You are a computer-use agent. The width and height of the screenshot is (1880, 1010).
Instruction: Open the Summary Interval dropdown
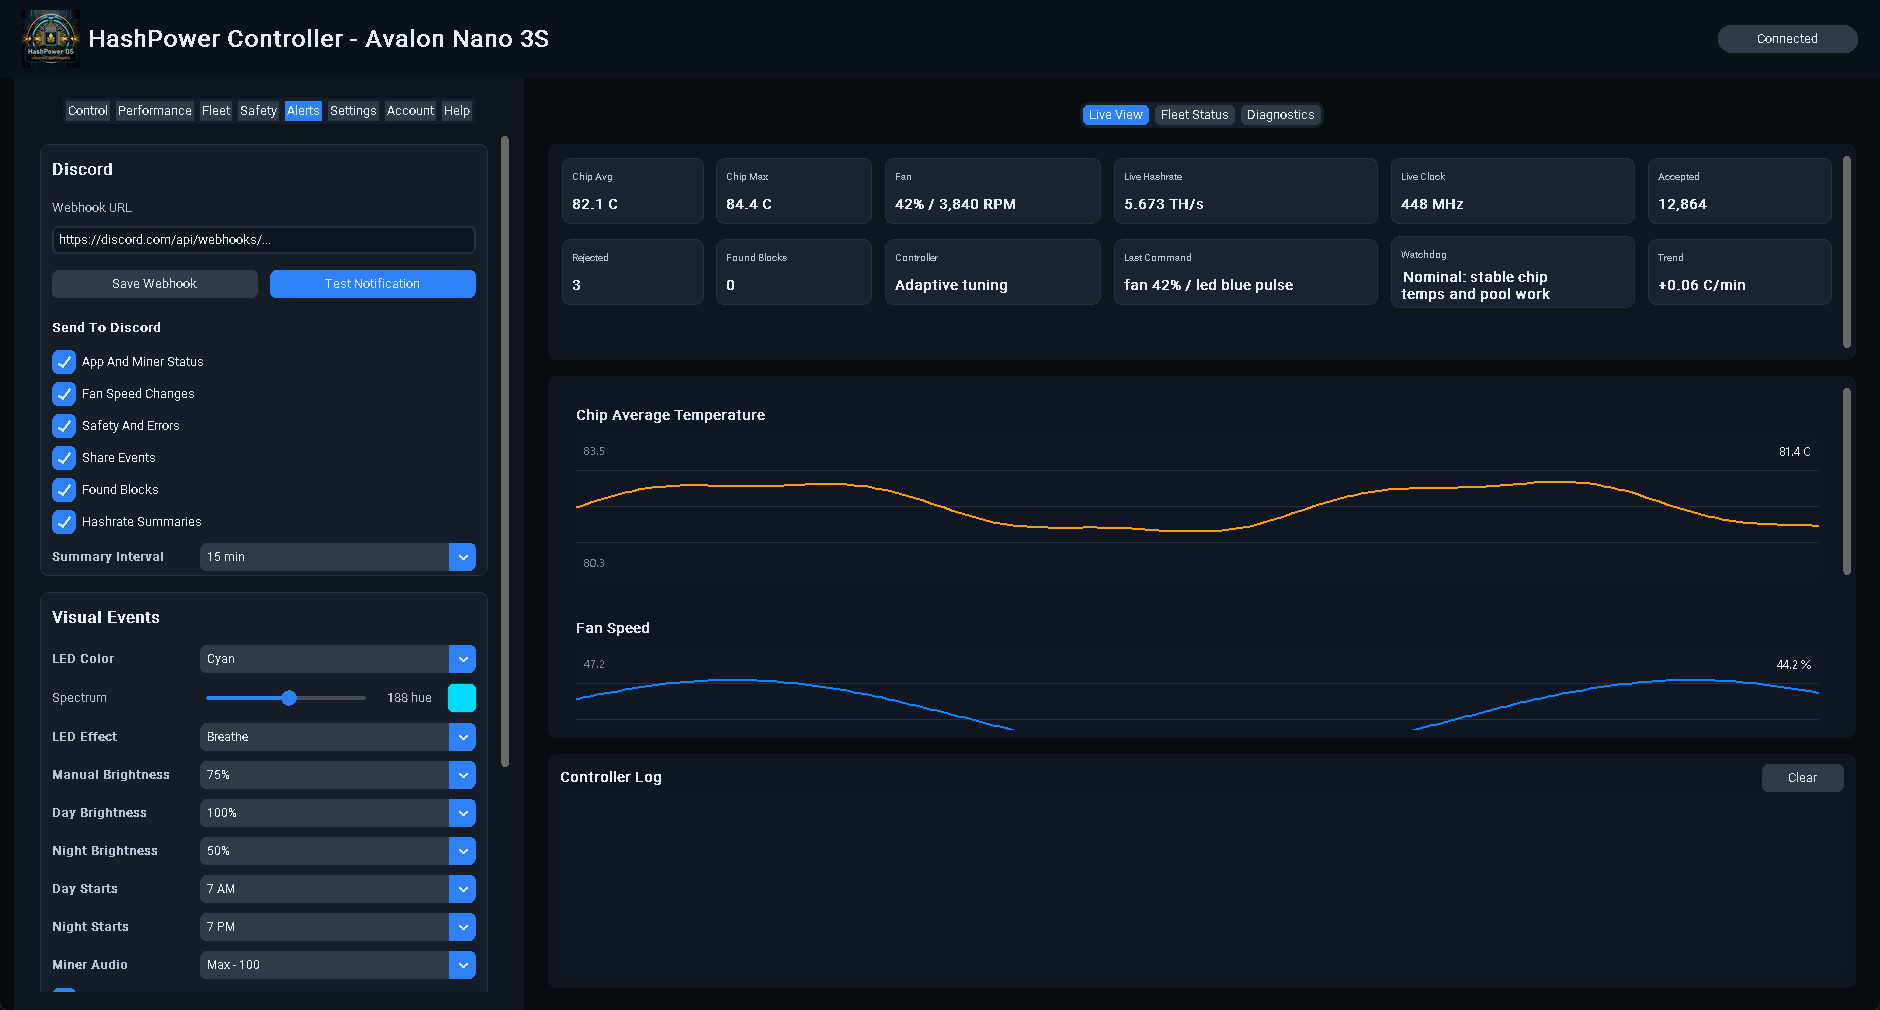click(338, 557)
